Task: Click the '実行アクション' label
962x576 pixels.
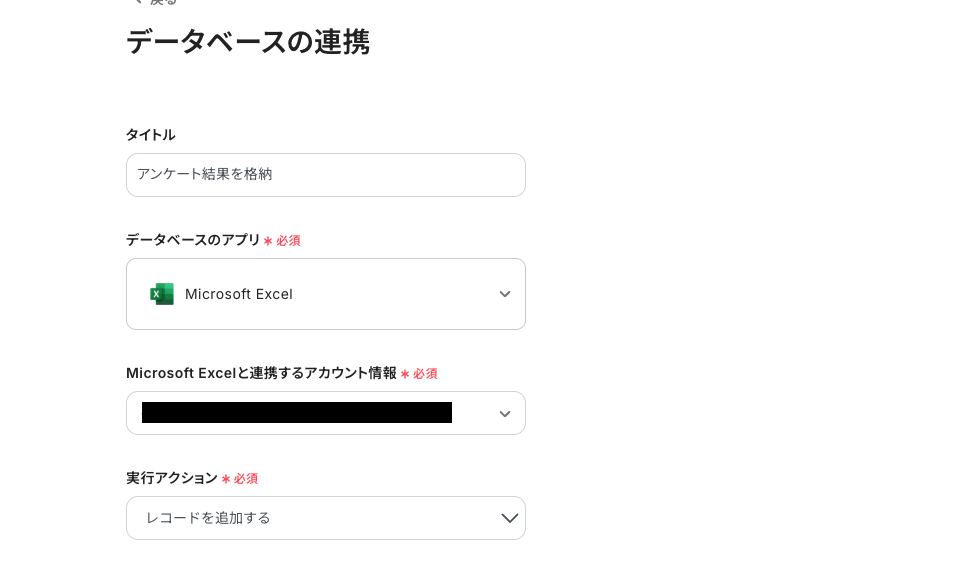Action: (172, 478)
